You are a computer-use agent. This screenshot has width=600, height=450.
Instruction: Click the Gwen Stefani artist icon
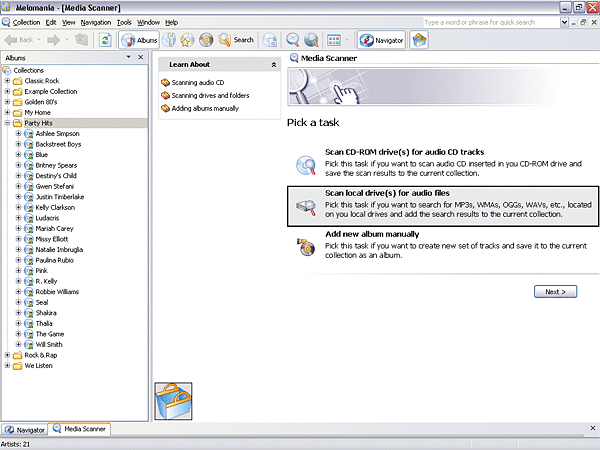coord(29,186)
